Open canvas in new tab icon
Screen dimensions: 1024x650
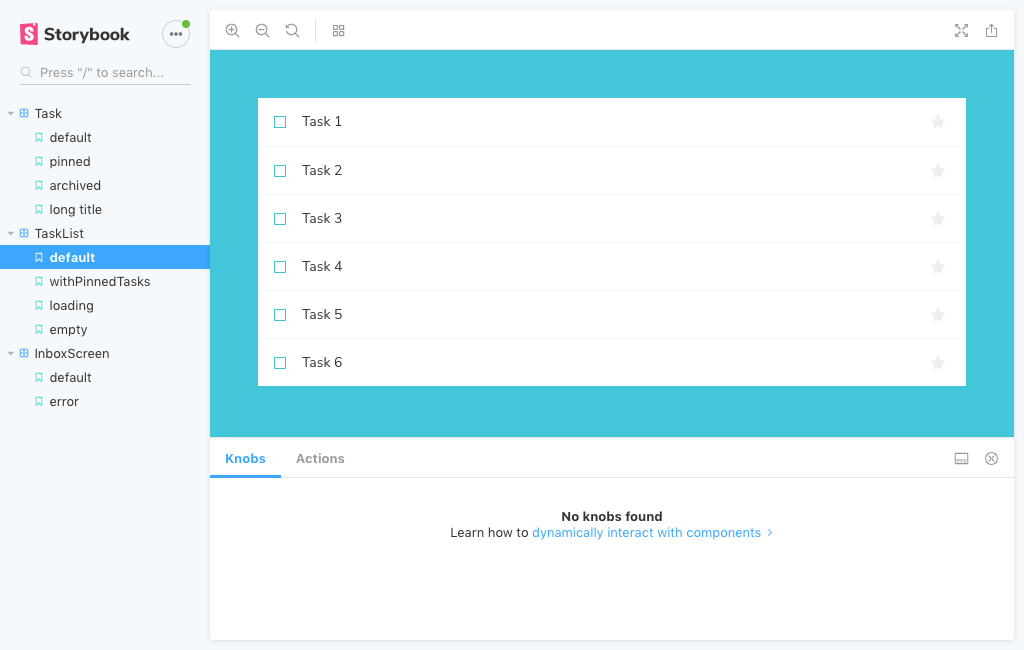point(991,31)
